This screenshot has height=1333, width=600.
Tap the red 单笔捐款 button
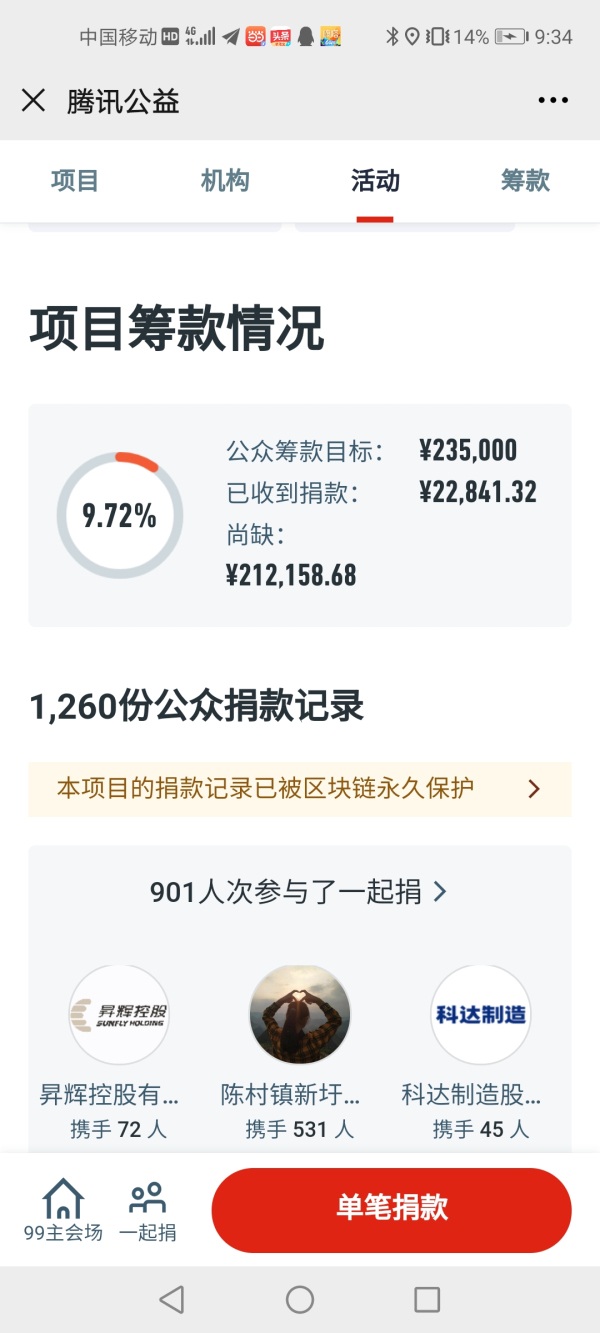[391, 1209]
